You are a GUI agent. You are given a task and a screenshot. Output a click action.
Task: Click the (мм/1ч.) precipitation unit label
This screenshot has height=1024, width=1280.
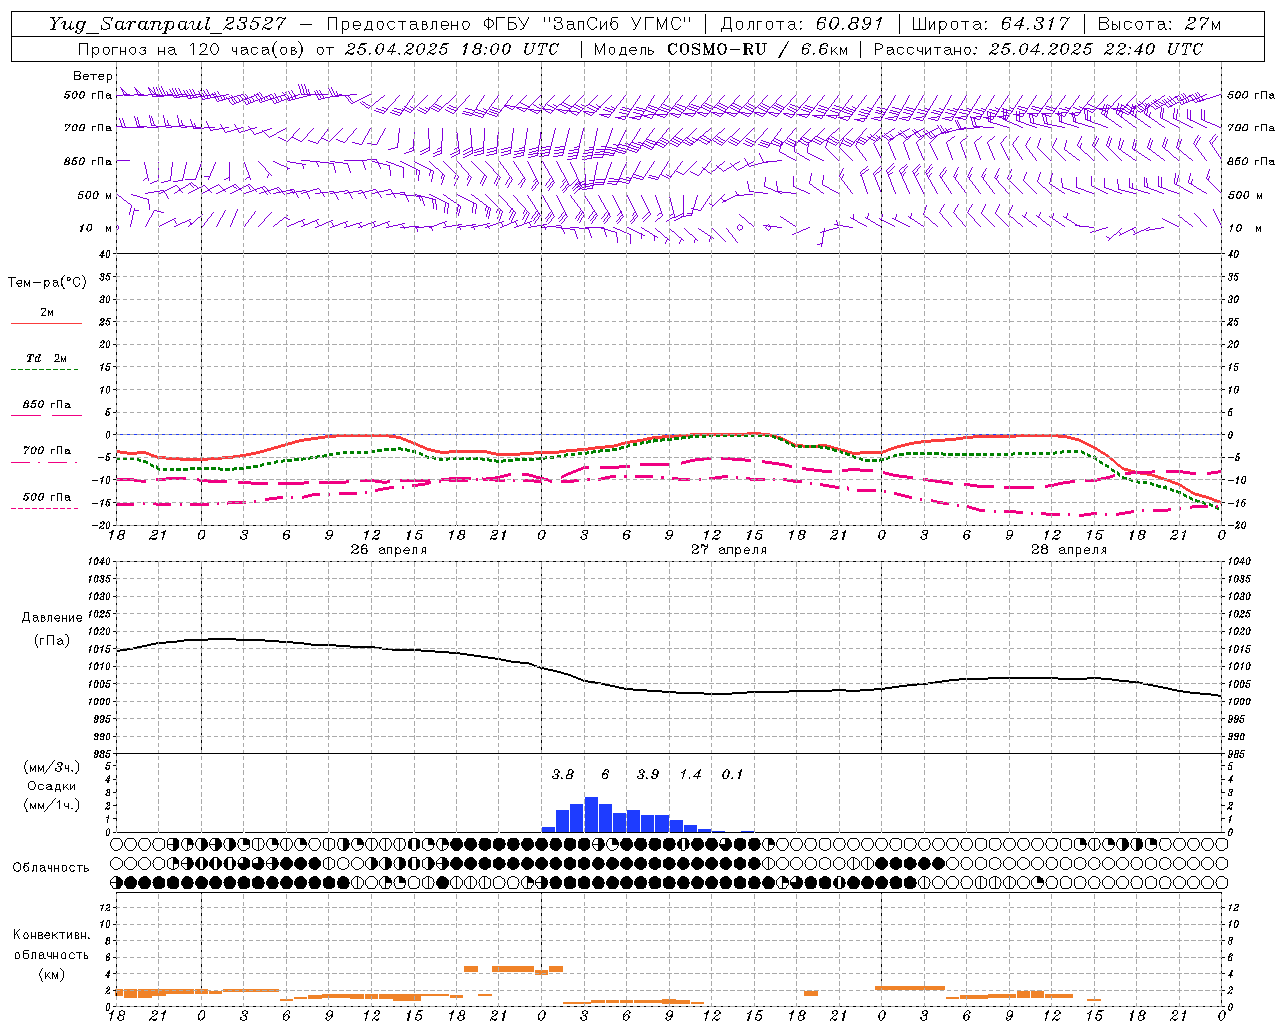coord(52,805)
